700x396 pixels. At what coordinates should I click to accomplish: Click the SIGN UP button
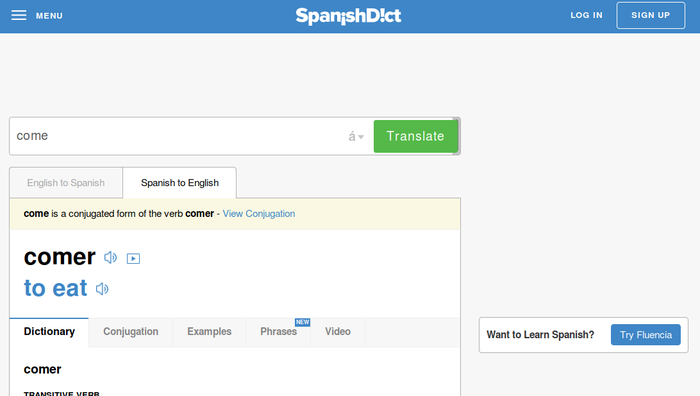point(650,15)
